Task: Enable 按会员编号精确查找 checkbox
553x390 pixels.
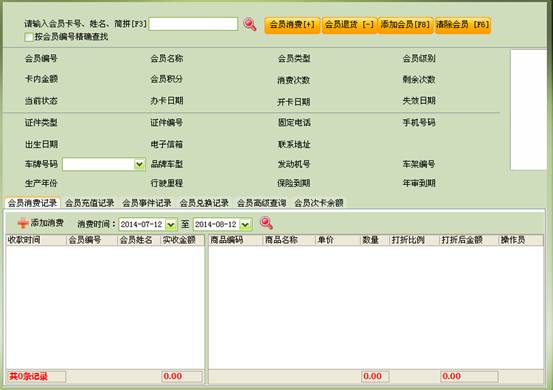Action: click(29, 37)
